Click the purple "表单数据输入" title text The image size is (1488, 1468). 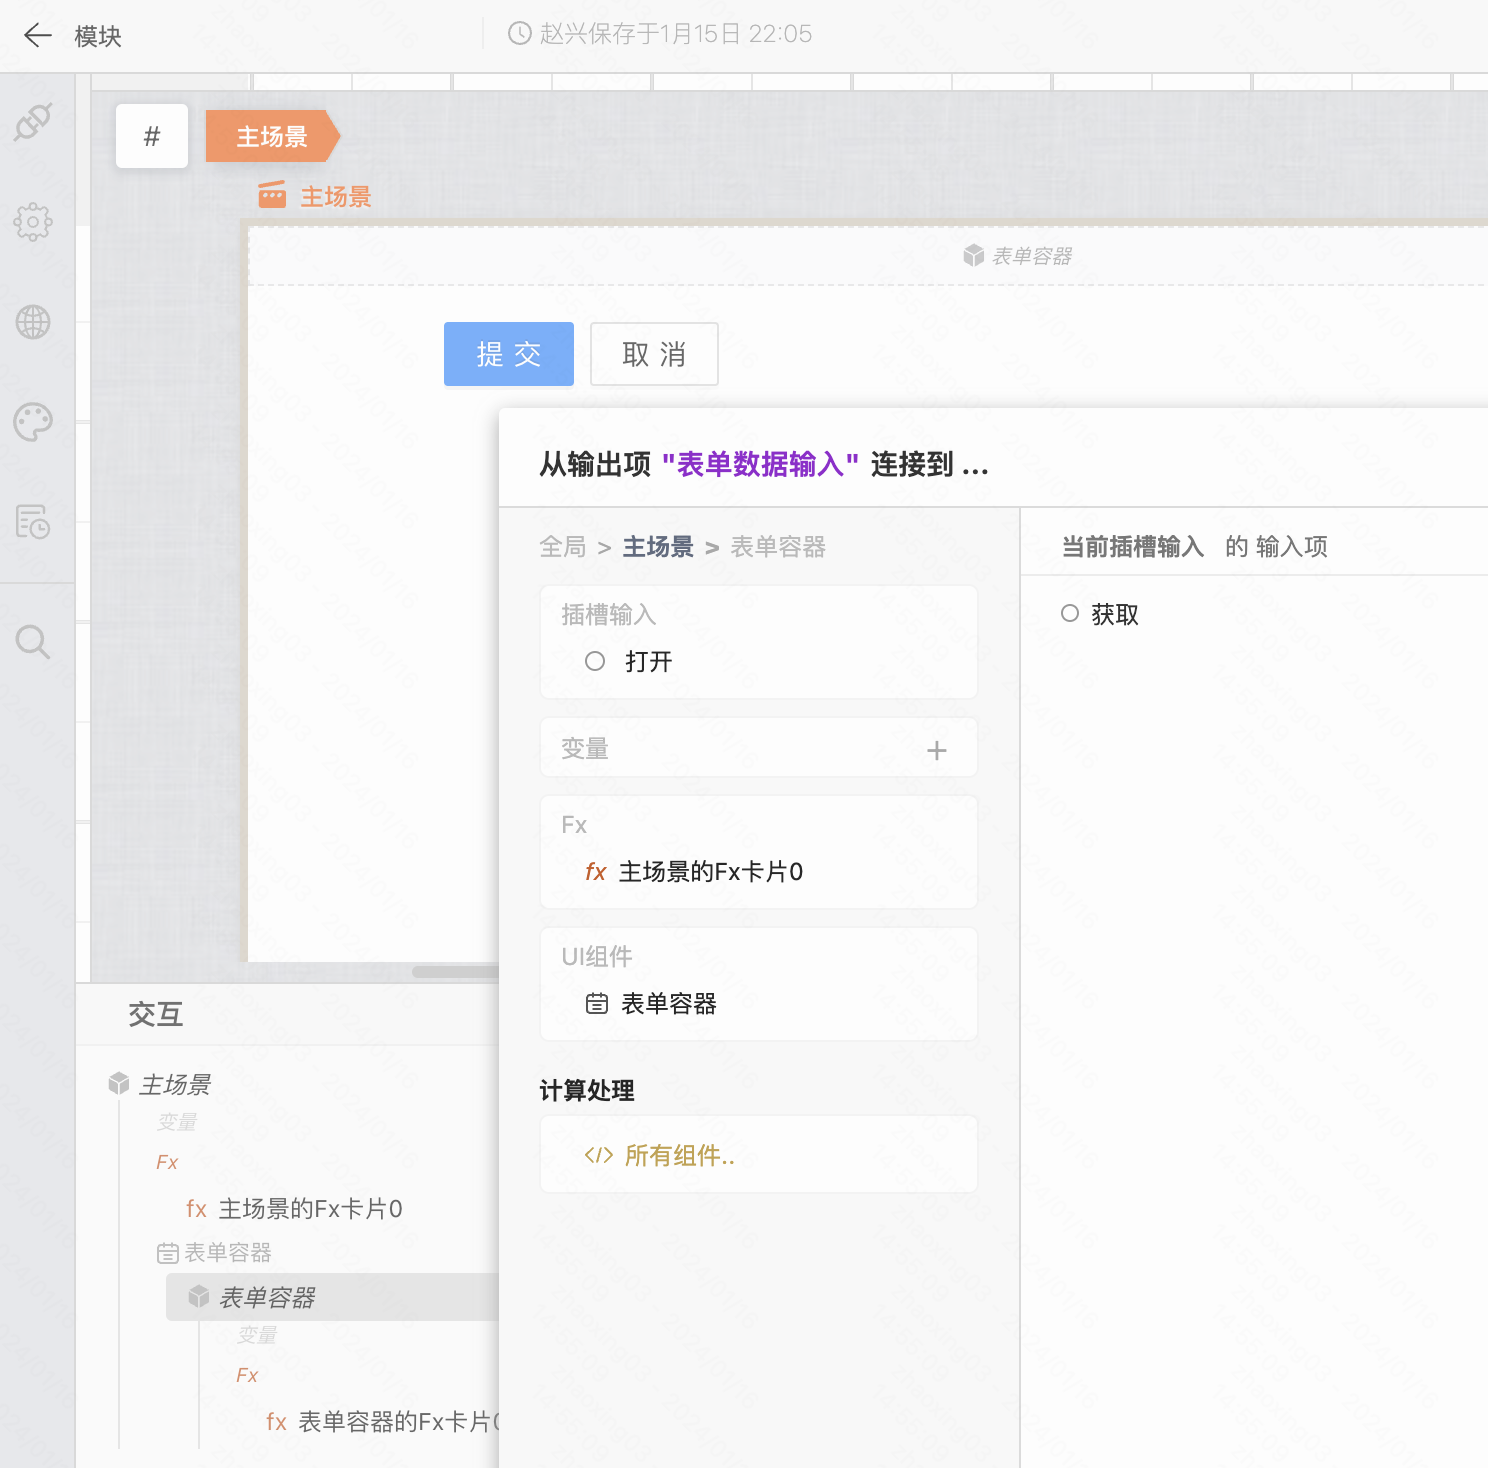click(x=760, y=464)
